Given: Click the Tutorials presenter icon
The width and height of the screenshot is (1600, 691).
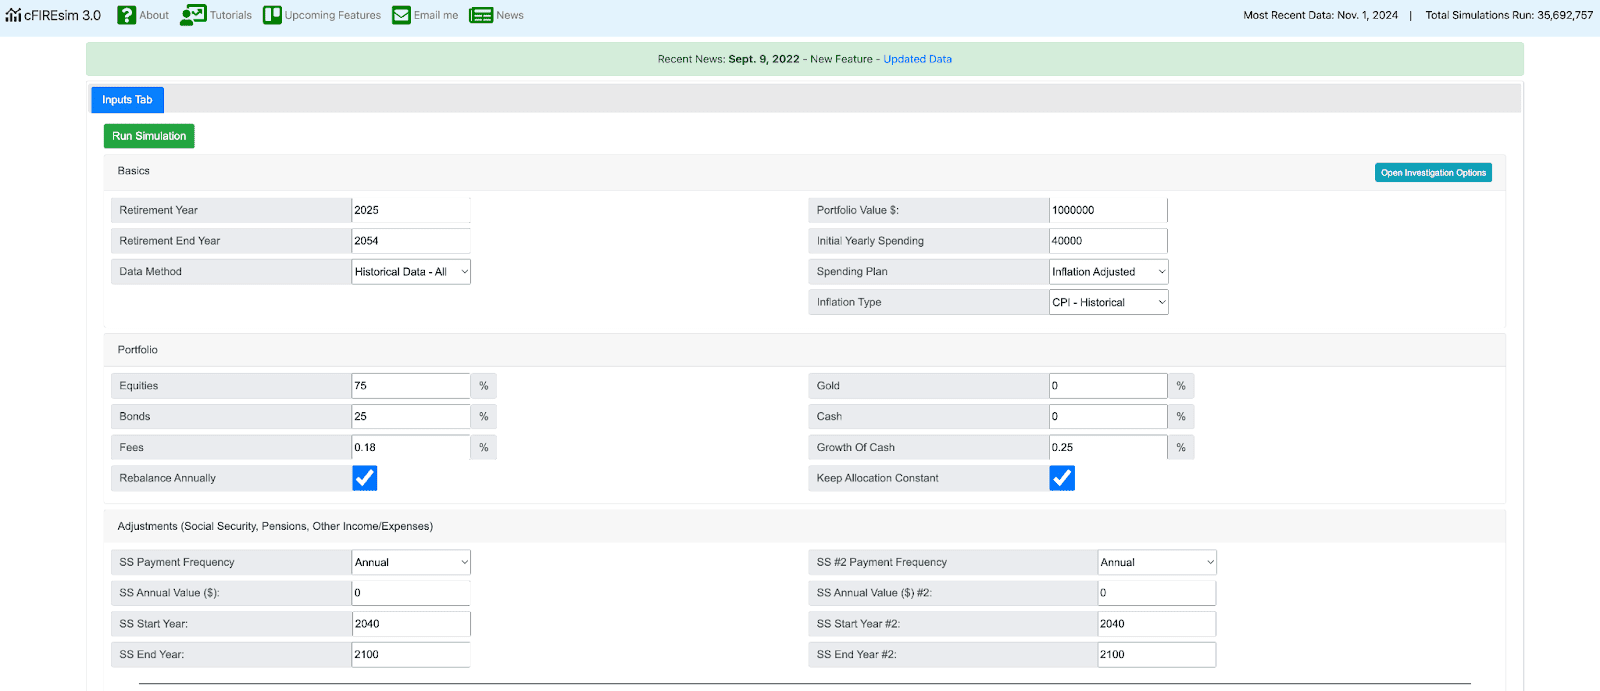Looking at the screenshot, I should 193,15.
